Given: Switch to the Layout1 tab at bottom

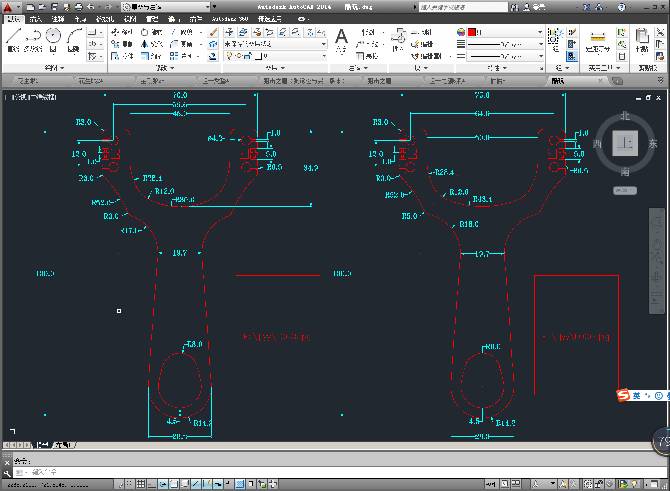Looking at the screenshot, I should point(64,445).
